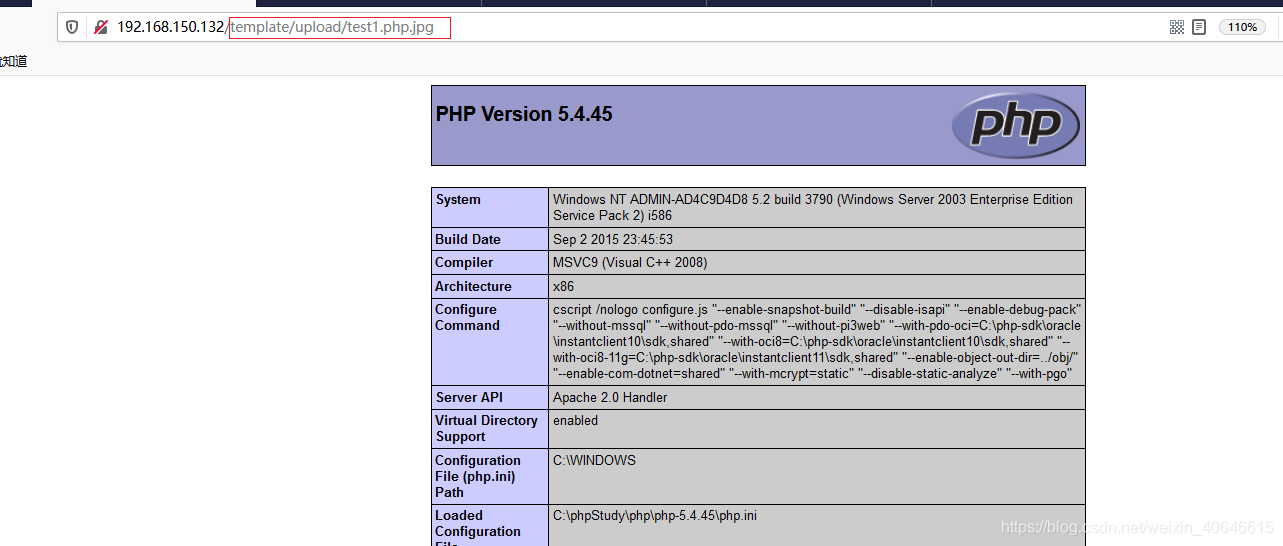Click the PHP logo image
Screen dimensions: 1283x546
(1015, 125)
